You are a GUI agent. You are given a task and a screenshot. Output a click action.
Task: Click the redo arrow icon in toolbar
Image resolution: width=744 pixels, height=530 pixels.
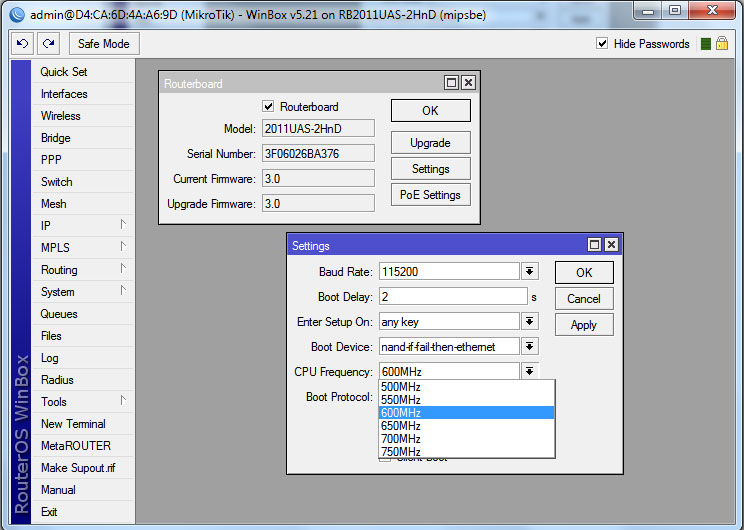coord(48,44)
